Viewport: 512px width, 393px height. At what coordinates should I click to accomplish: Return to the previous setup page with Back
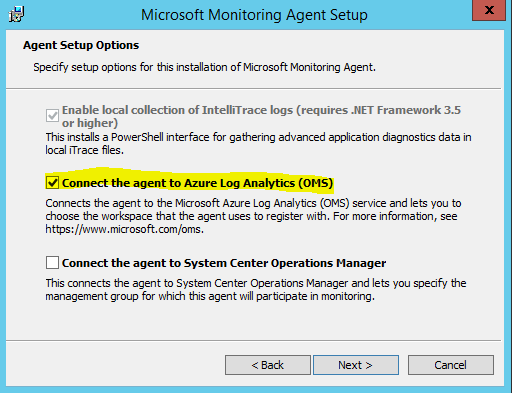click(268, 365)
